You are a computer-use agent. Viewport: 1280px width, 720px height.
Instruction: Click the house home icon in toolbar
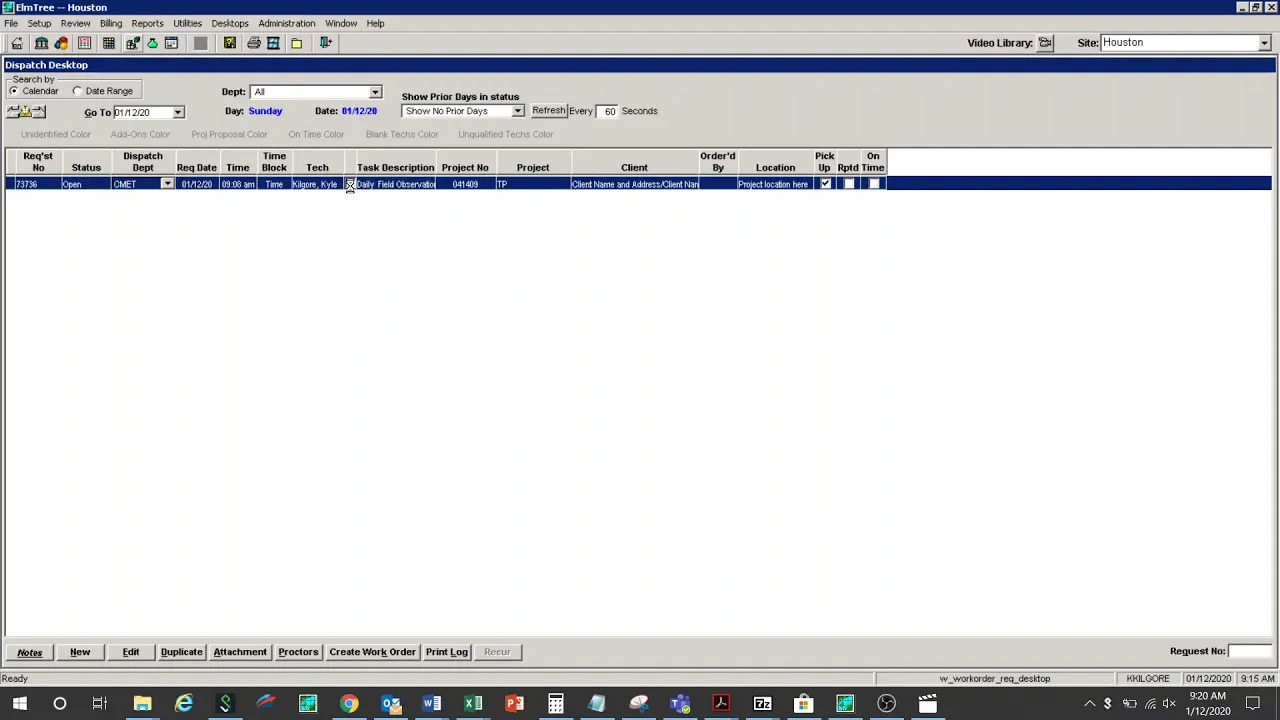point(18,43)
